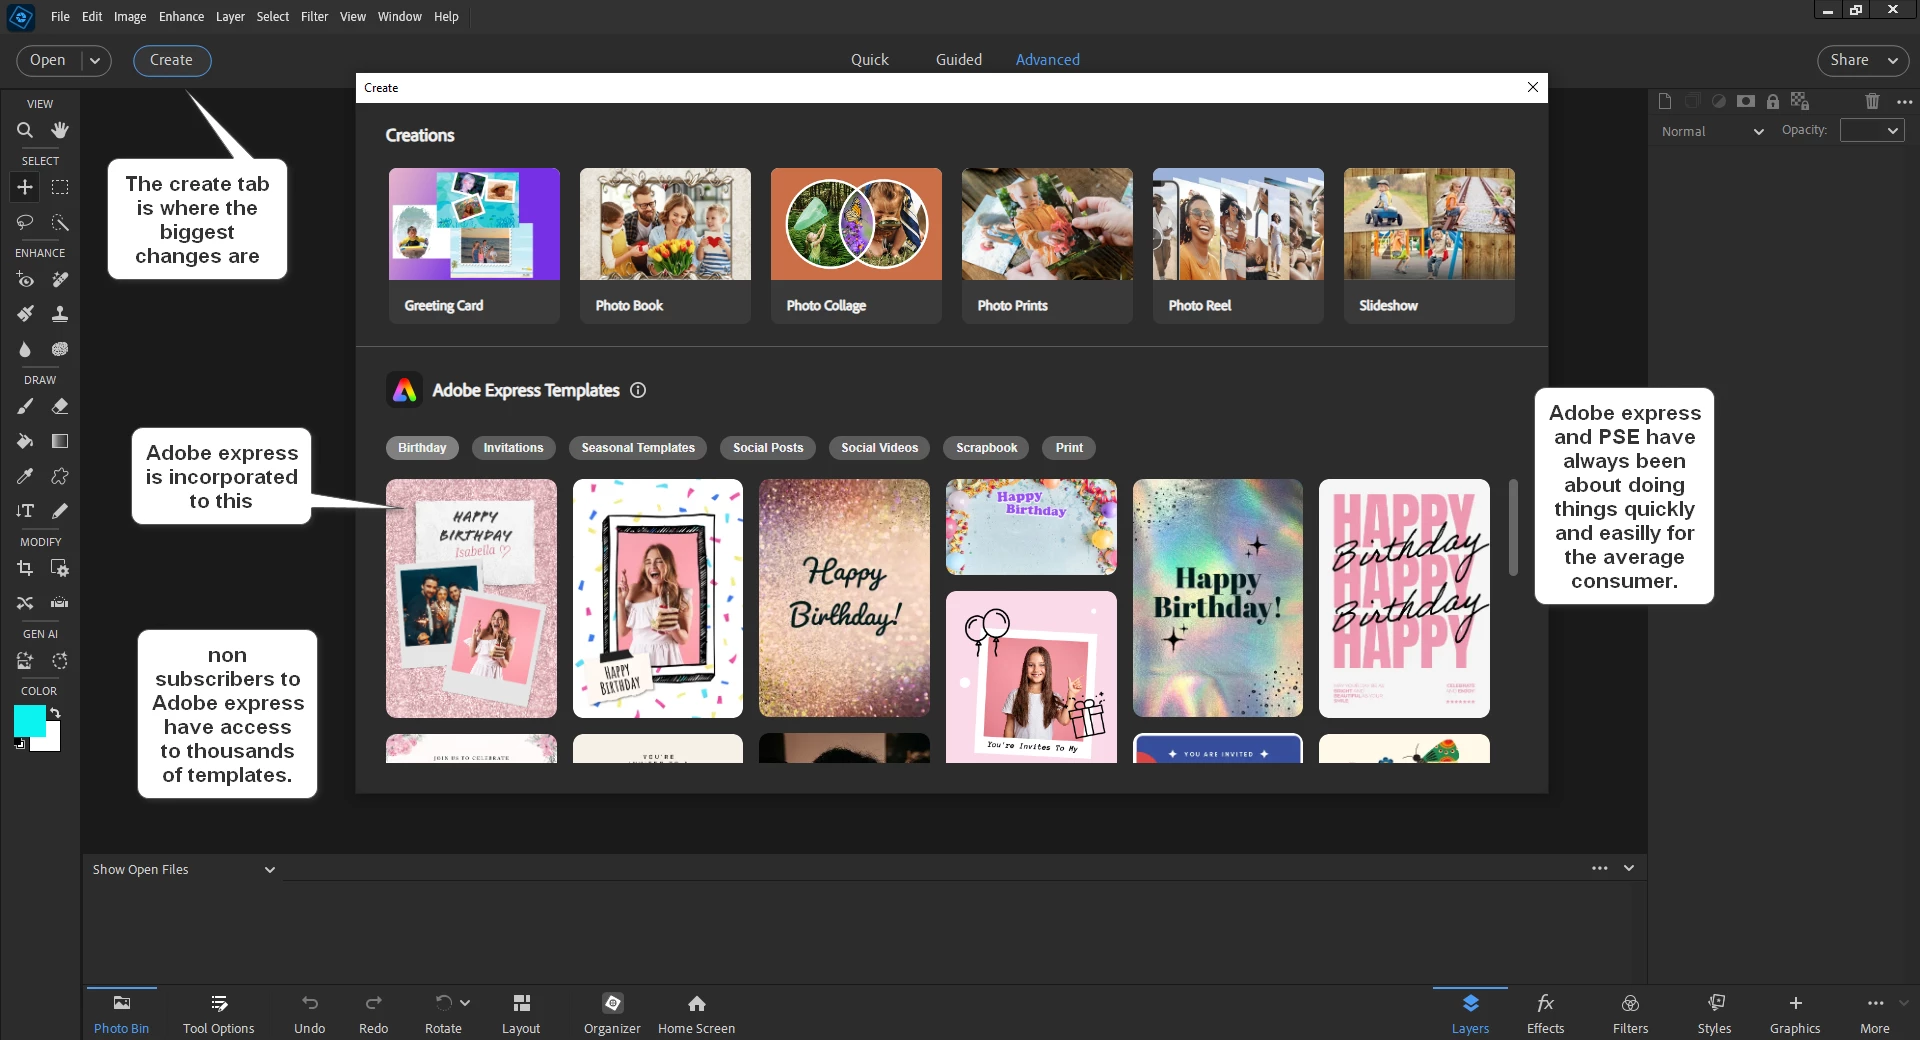The height and width of the screenshot is (1040, 1920).
Task: Toggle the Tool Options panel
Action: [x=219, y=1013]
